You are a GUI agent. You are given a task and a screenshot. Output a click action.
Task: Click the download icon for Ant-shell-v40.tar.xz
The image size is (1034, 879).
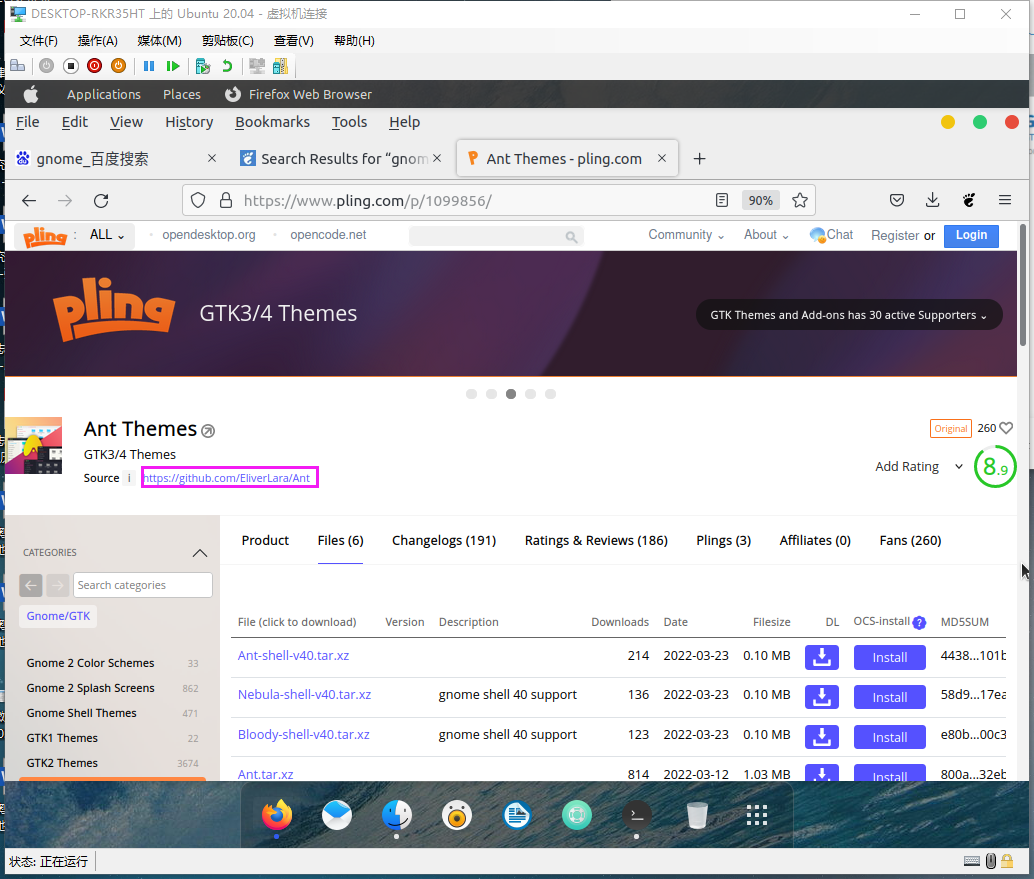(x=822, y=657)
